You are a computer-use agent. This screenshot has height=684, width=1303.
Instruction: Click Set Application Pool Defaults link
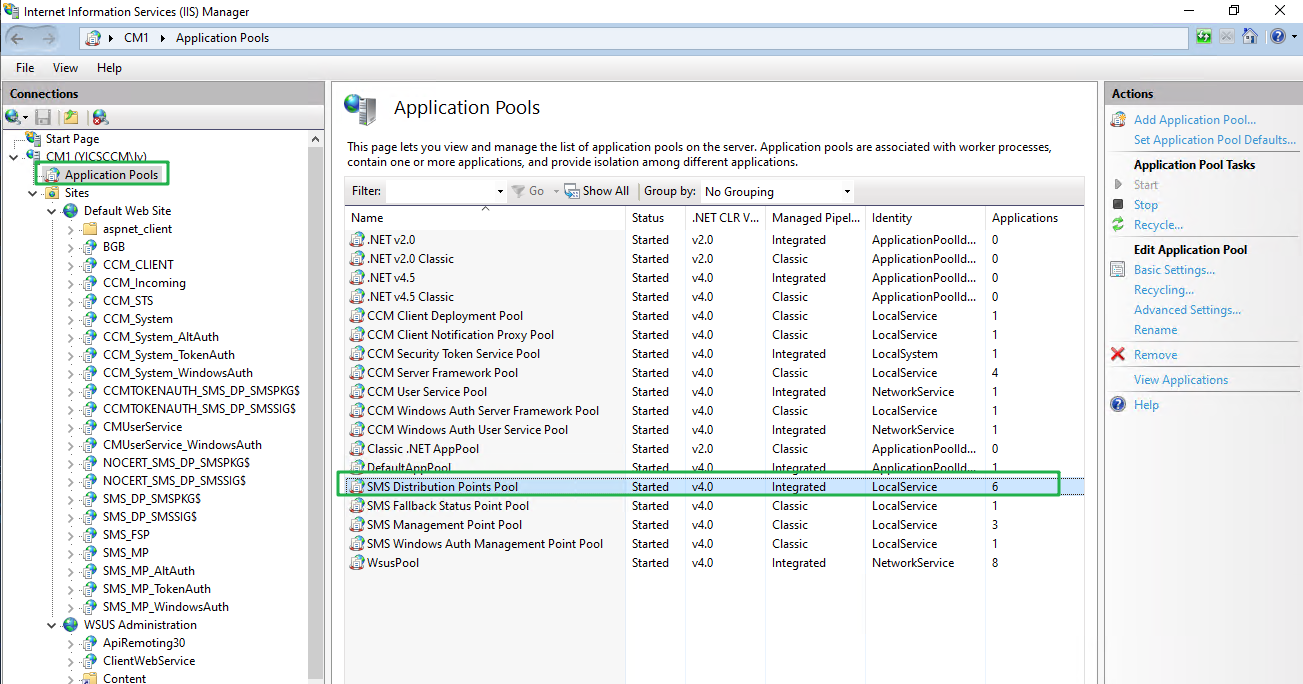(x=1214, y=140)
